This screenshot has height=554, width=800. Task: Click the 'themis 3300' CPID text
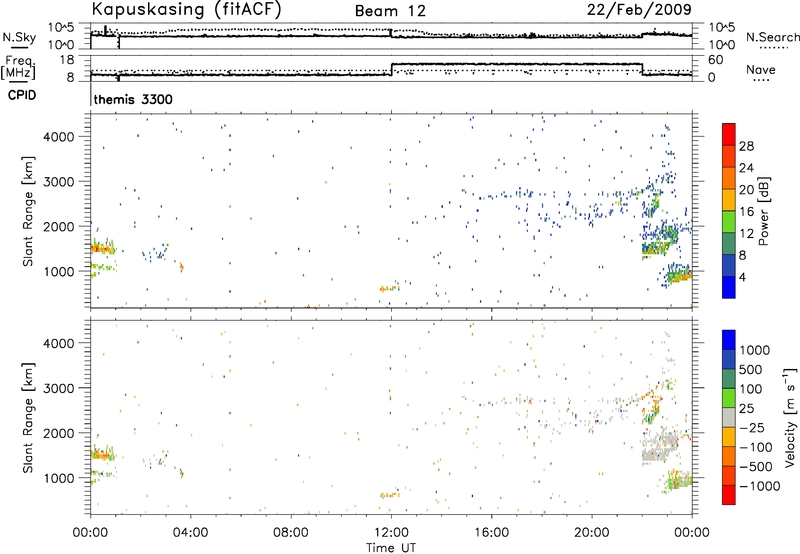pos(133,99)
